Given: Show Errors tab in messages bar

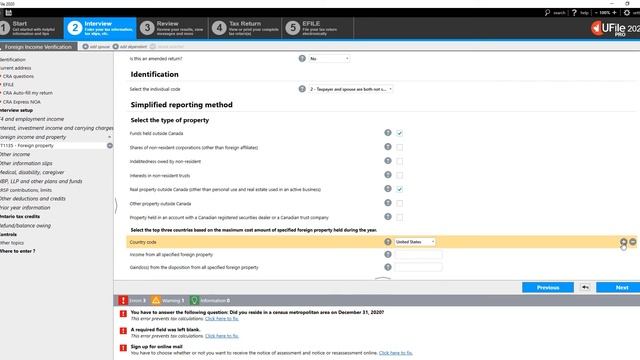Looking at the screenshot, I should tap(133, 300).
